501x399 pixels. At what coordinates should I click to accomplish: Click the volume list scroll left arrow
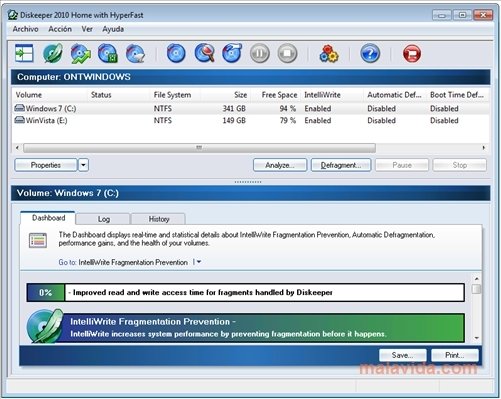(x=17, y=148)
